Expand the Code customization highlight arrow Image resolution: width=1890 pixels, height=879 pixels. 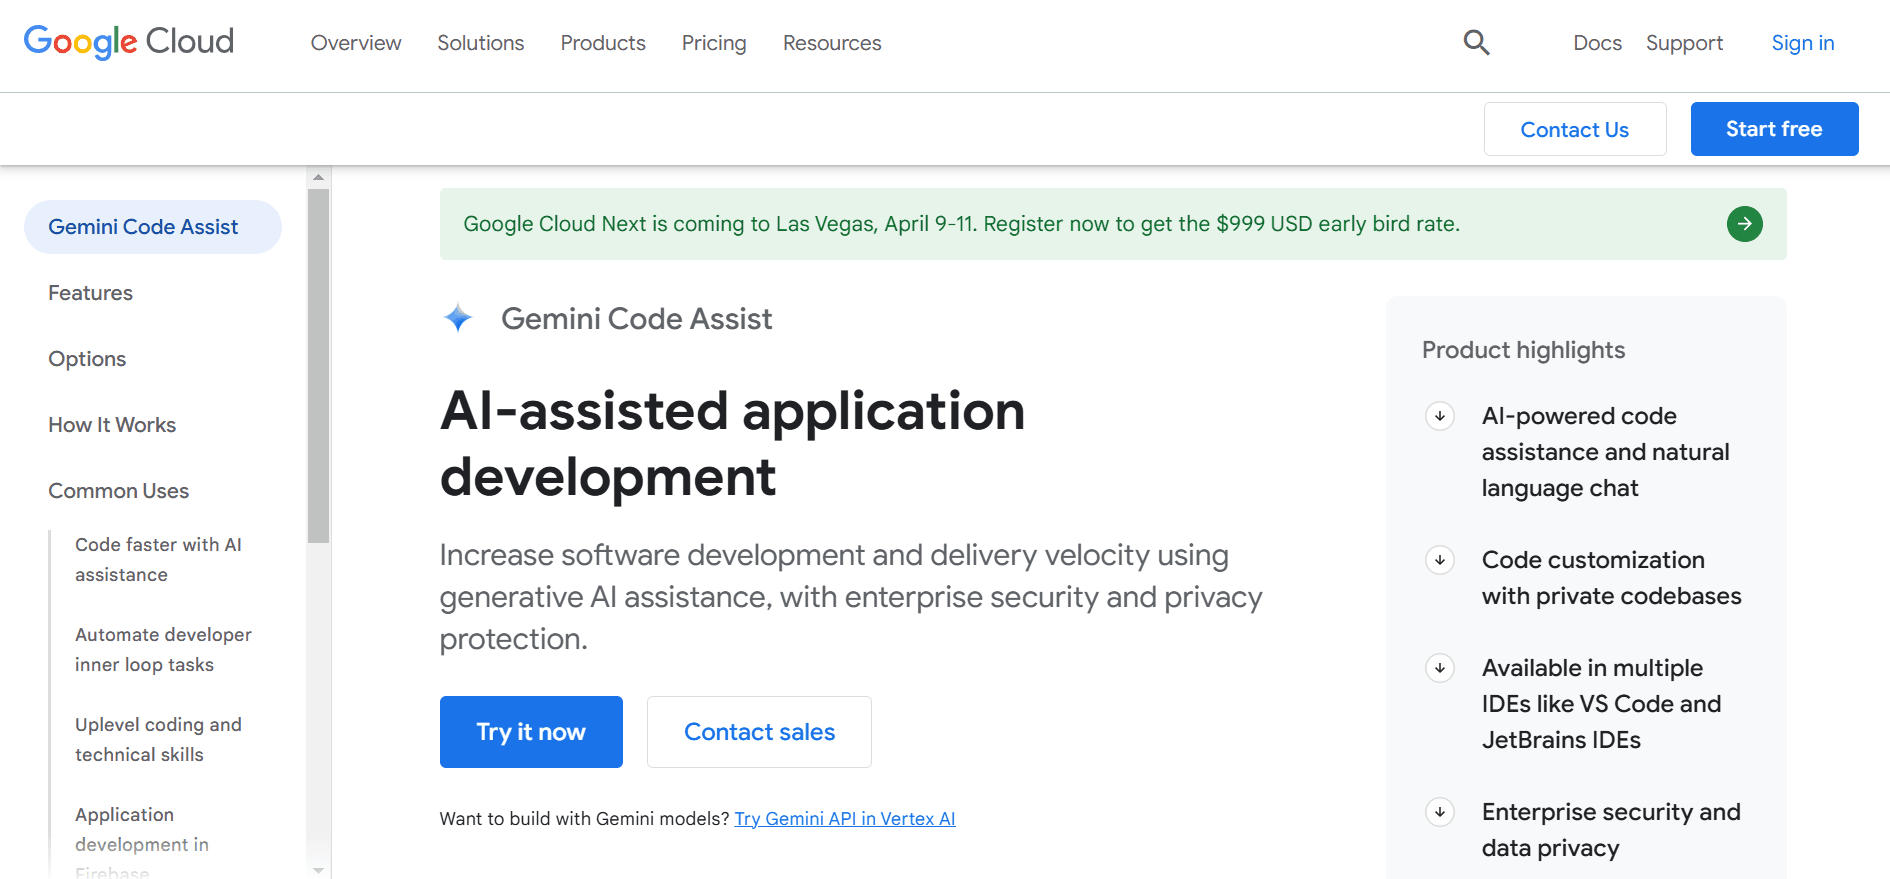[x=1440, y=560]
